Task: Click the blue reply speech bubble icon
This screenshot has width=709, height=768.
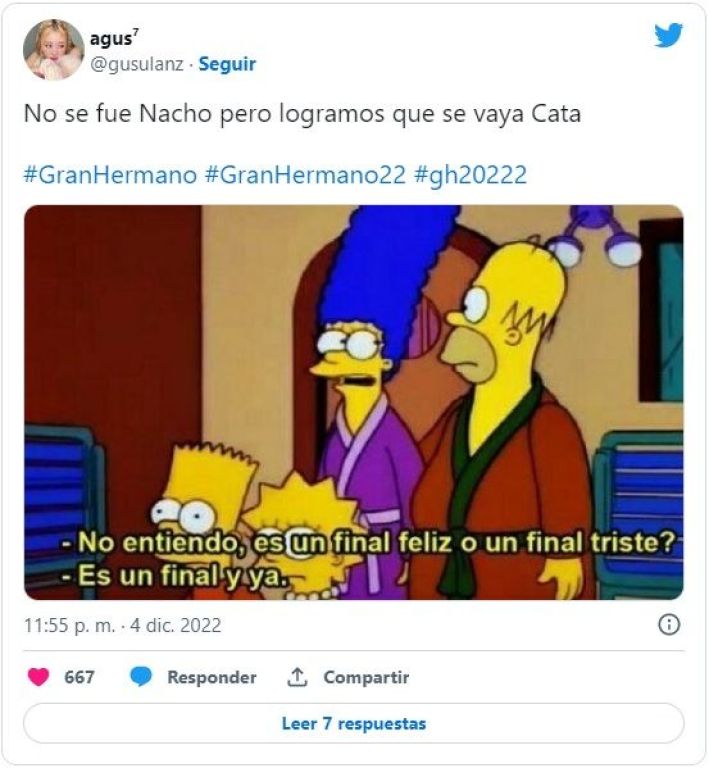Action: 141,677
